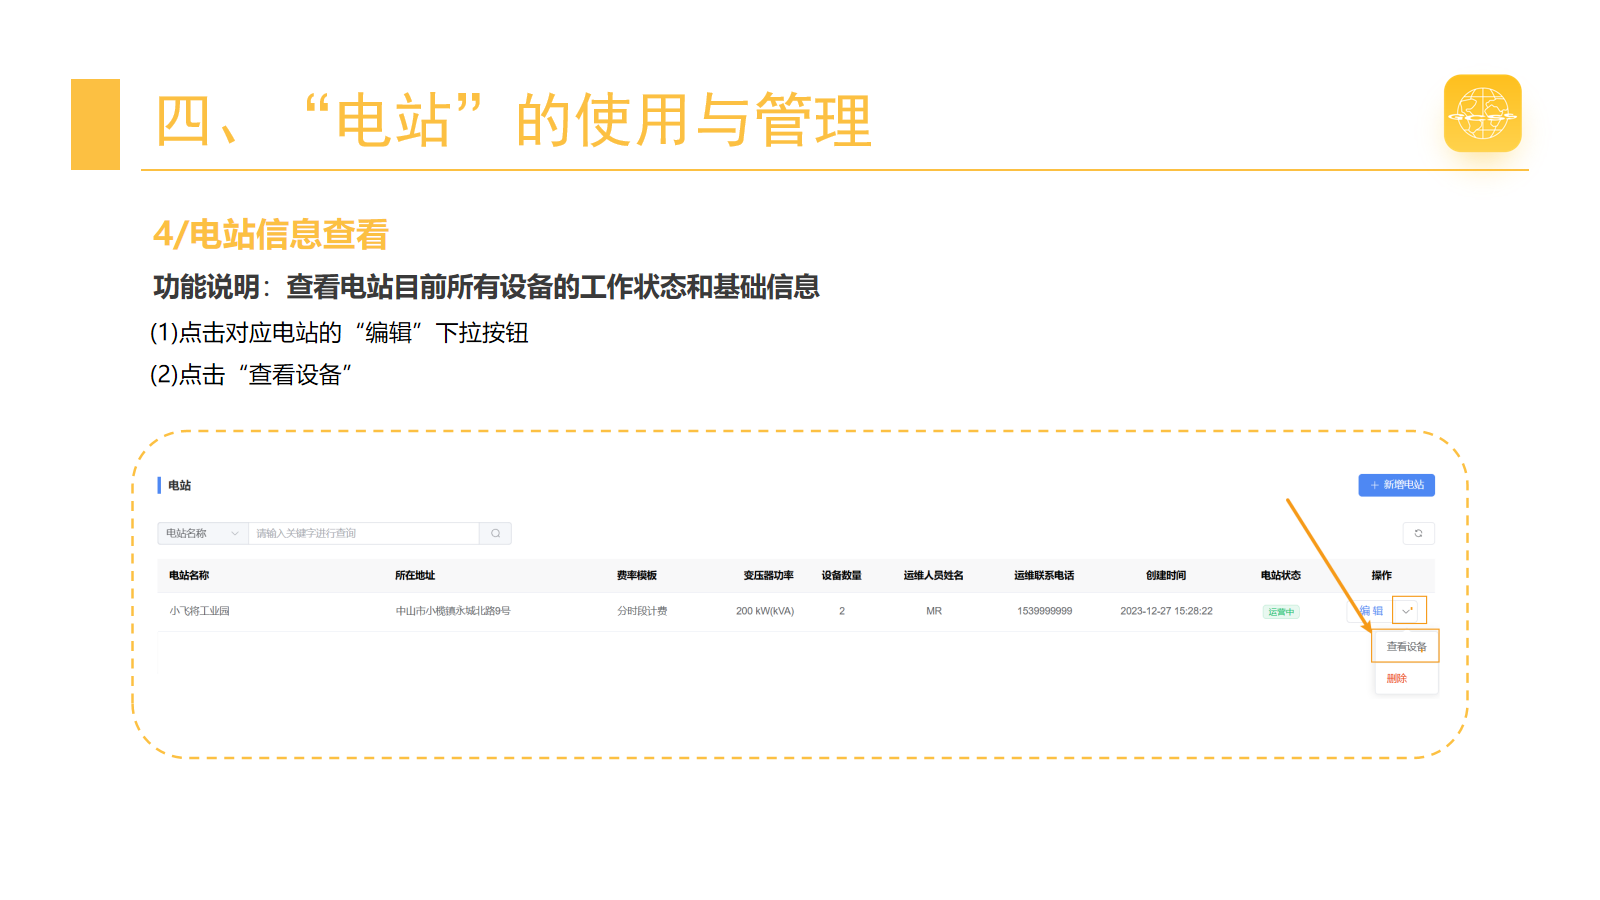Click the refresh icon button
1600x900 pixels.
[1418, 533]
